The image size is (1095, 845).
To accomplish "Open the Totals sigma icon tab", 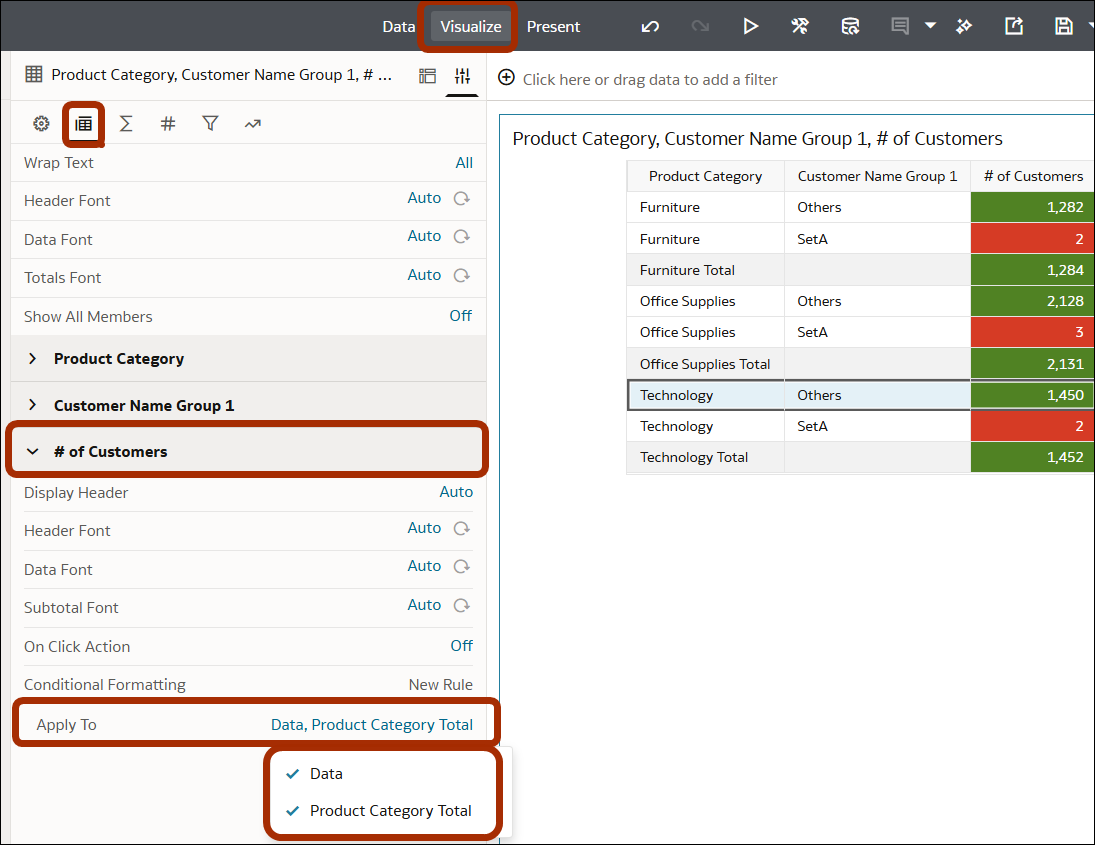I will pos(126,124).
